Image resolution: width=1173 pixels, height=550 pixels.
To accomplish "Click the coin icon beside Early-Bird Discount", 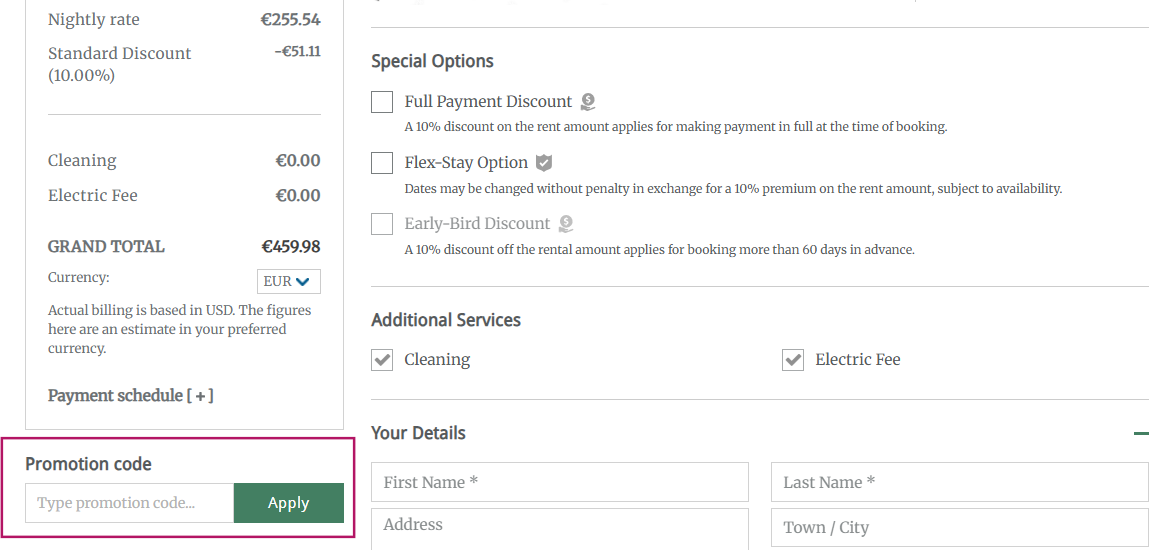I will (566, 223).
